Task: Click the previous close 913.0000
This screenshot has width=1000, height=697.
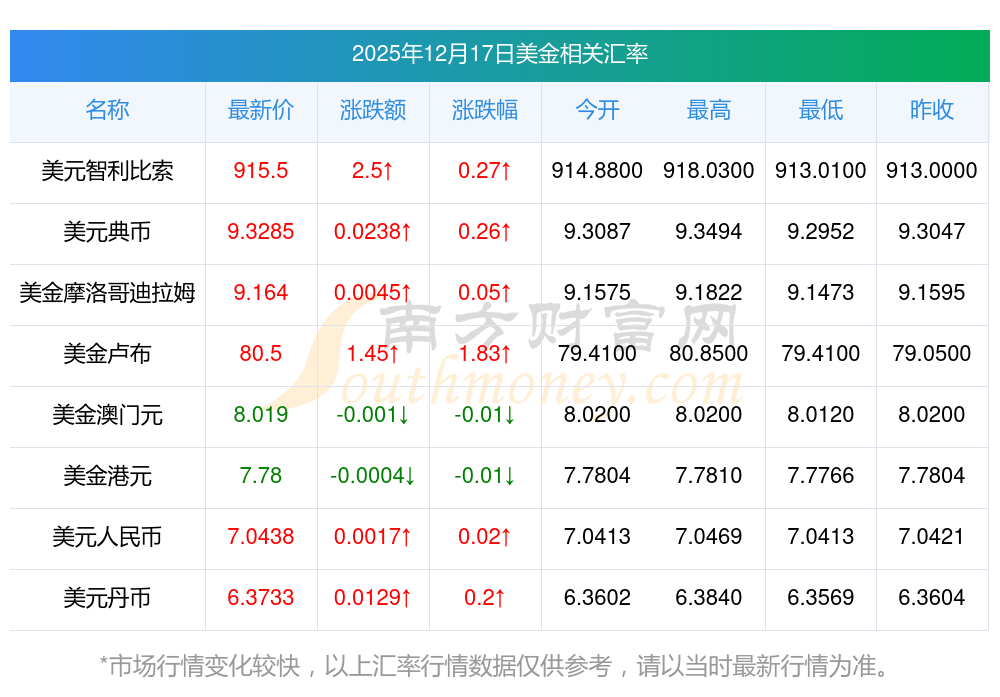Action: (x=932, y=170)
